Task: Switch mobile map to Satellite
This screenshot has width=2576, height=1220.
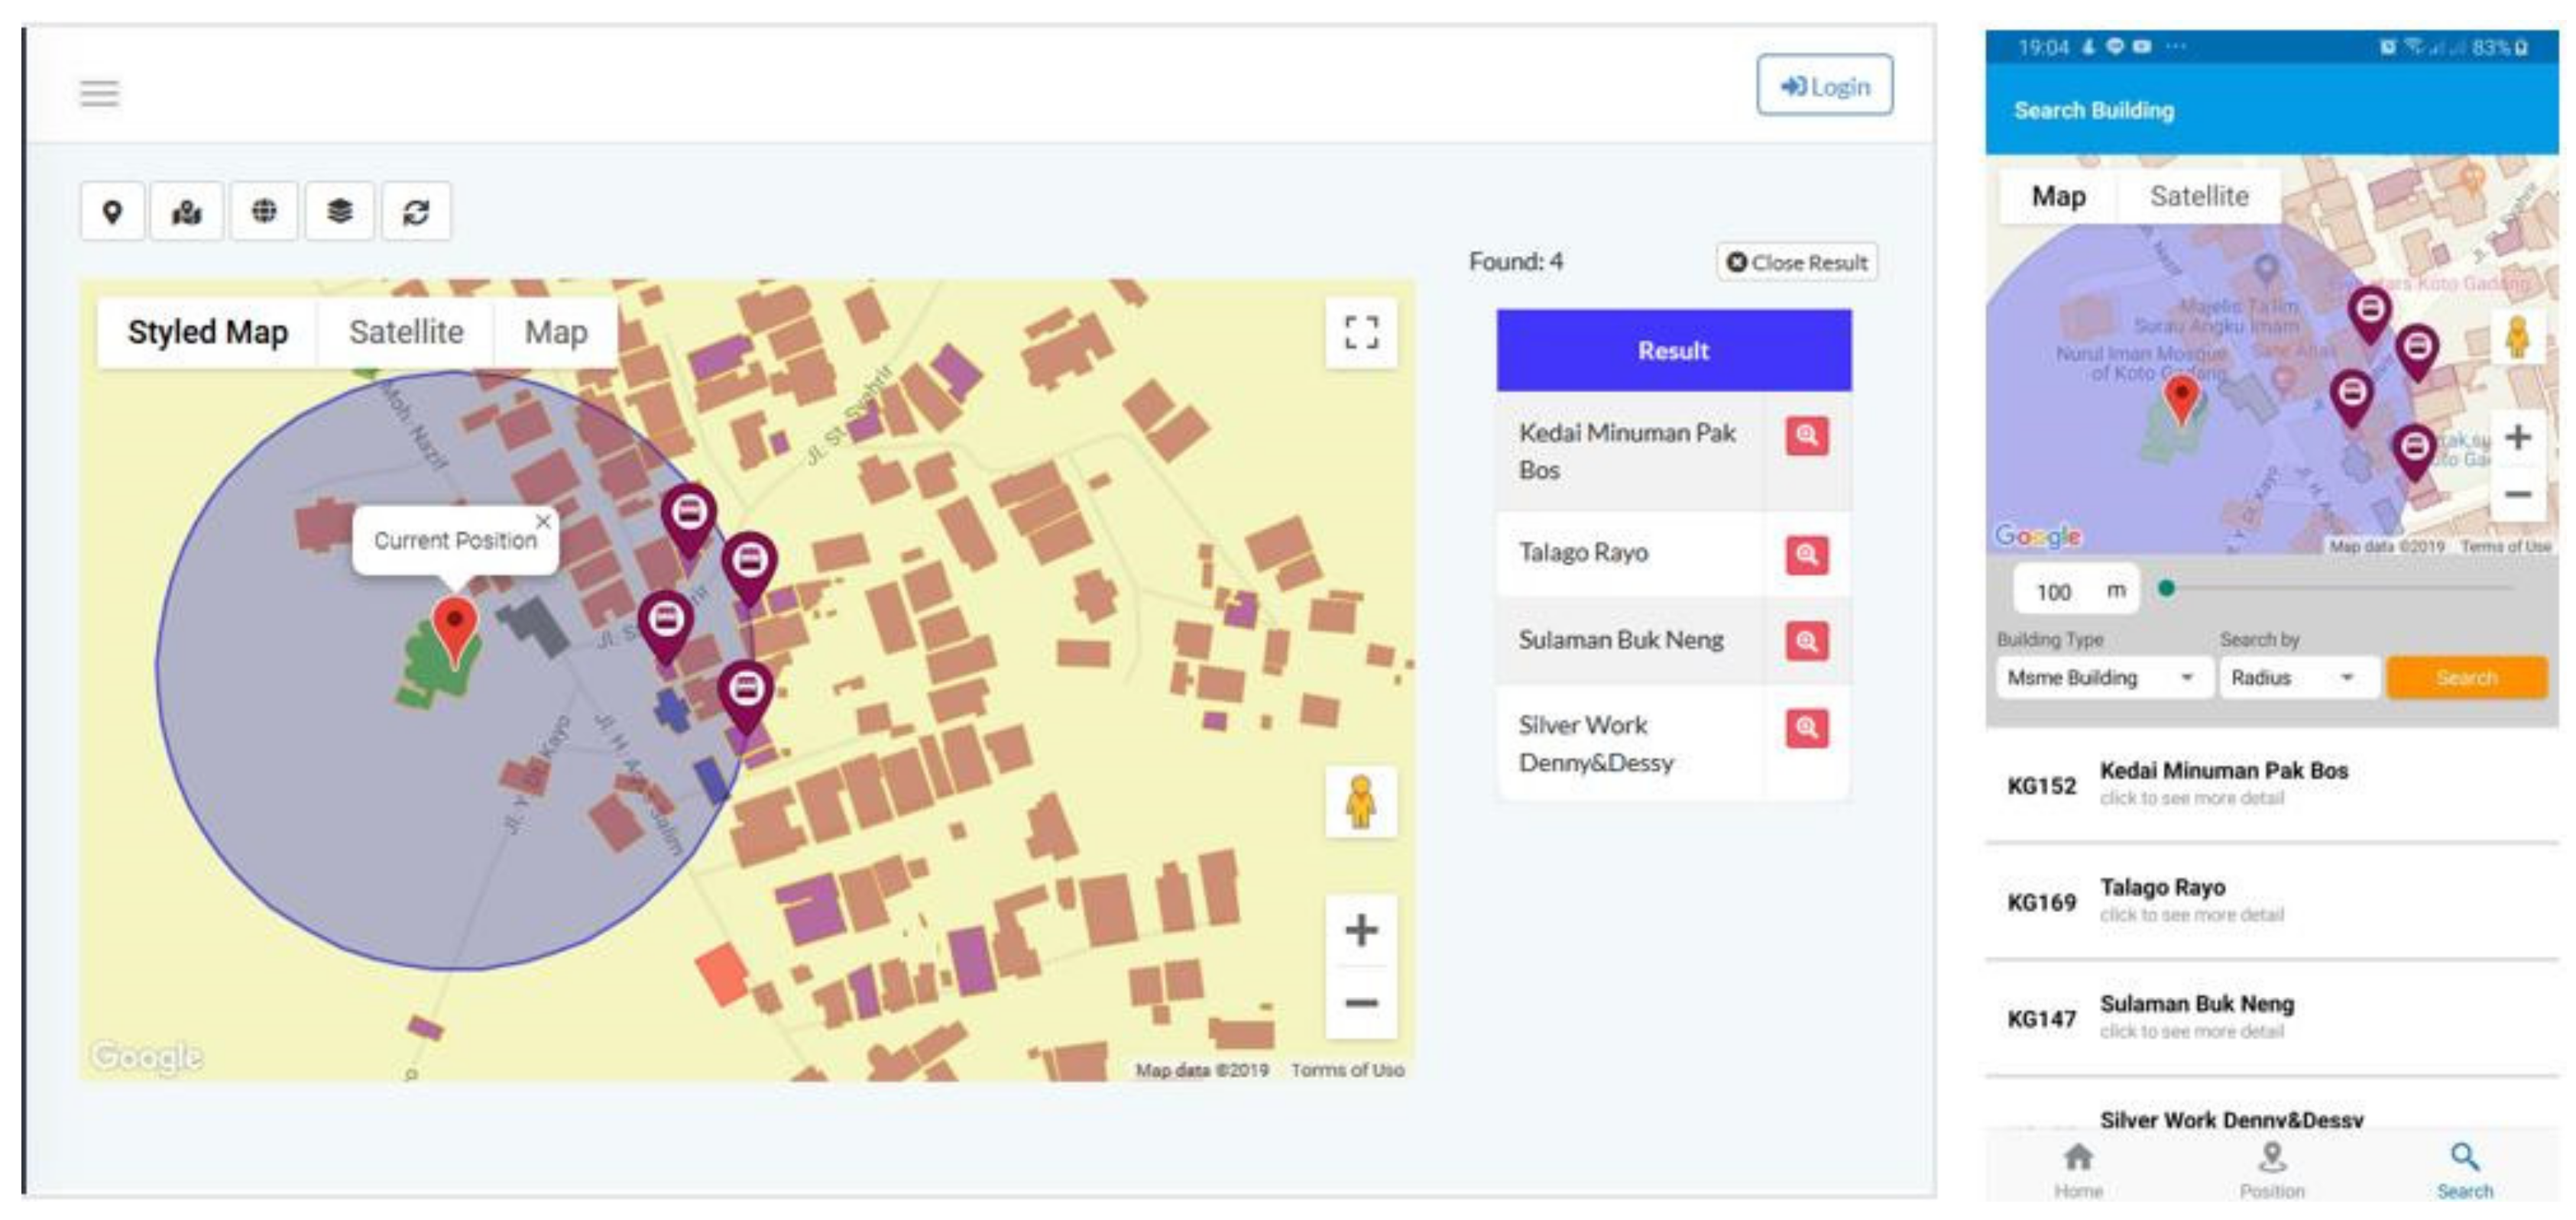Action: [x=2198, y=196]
